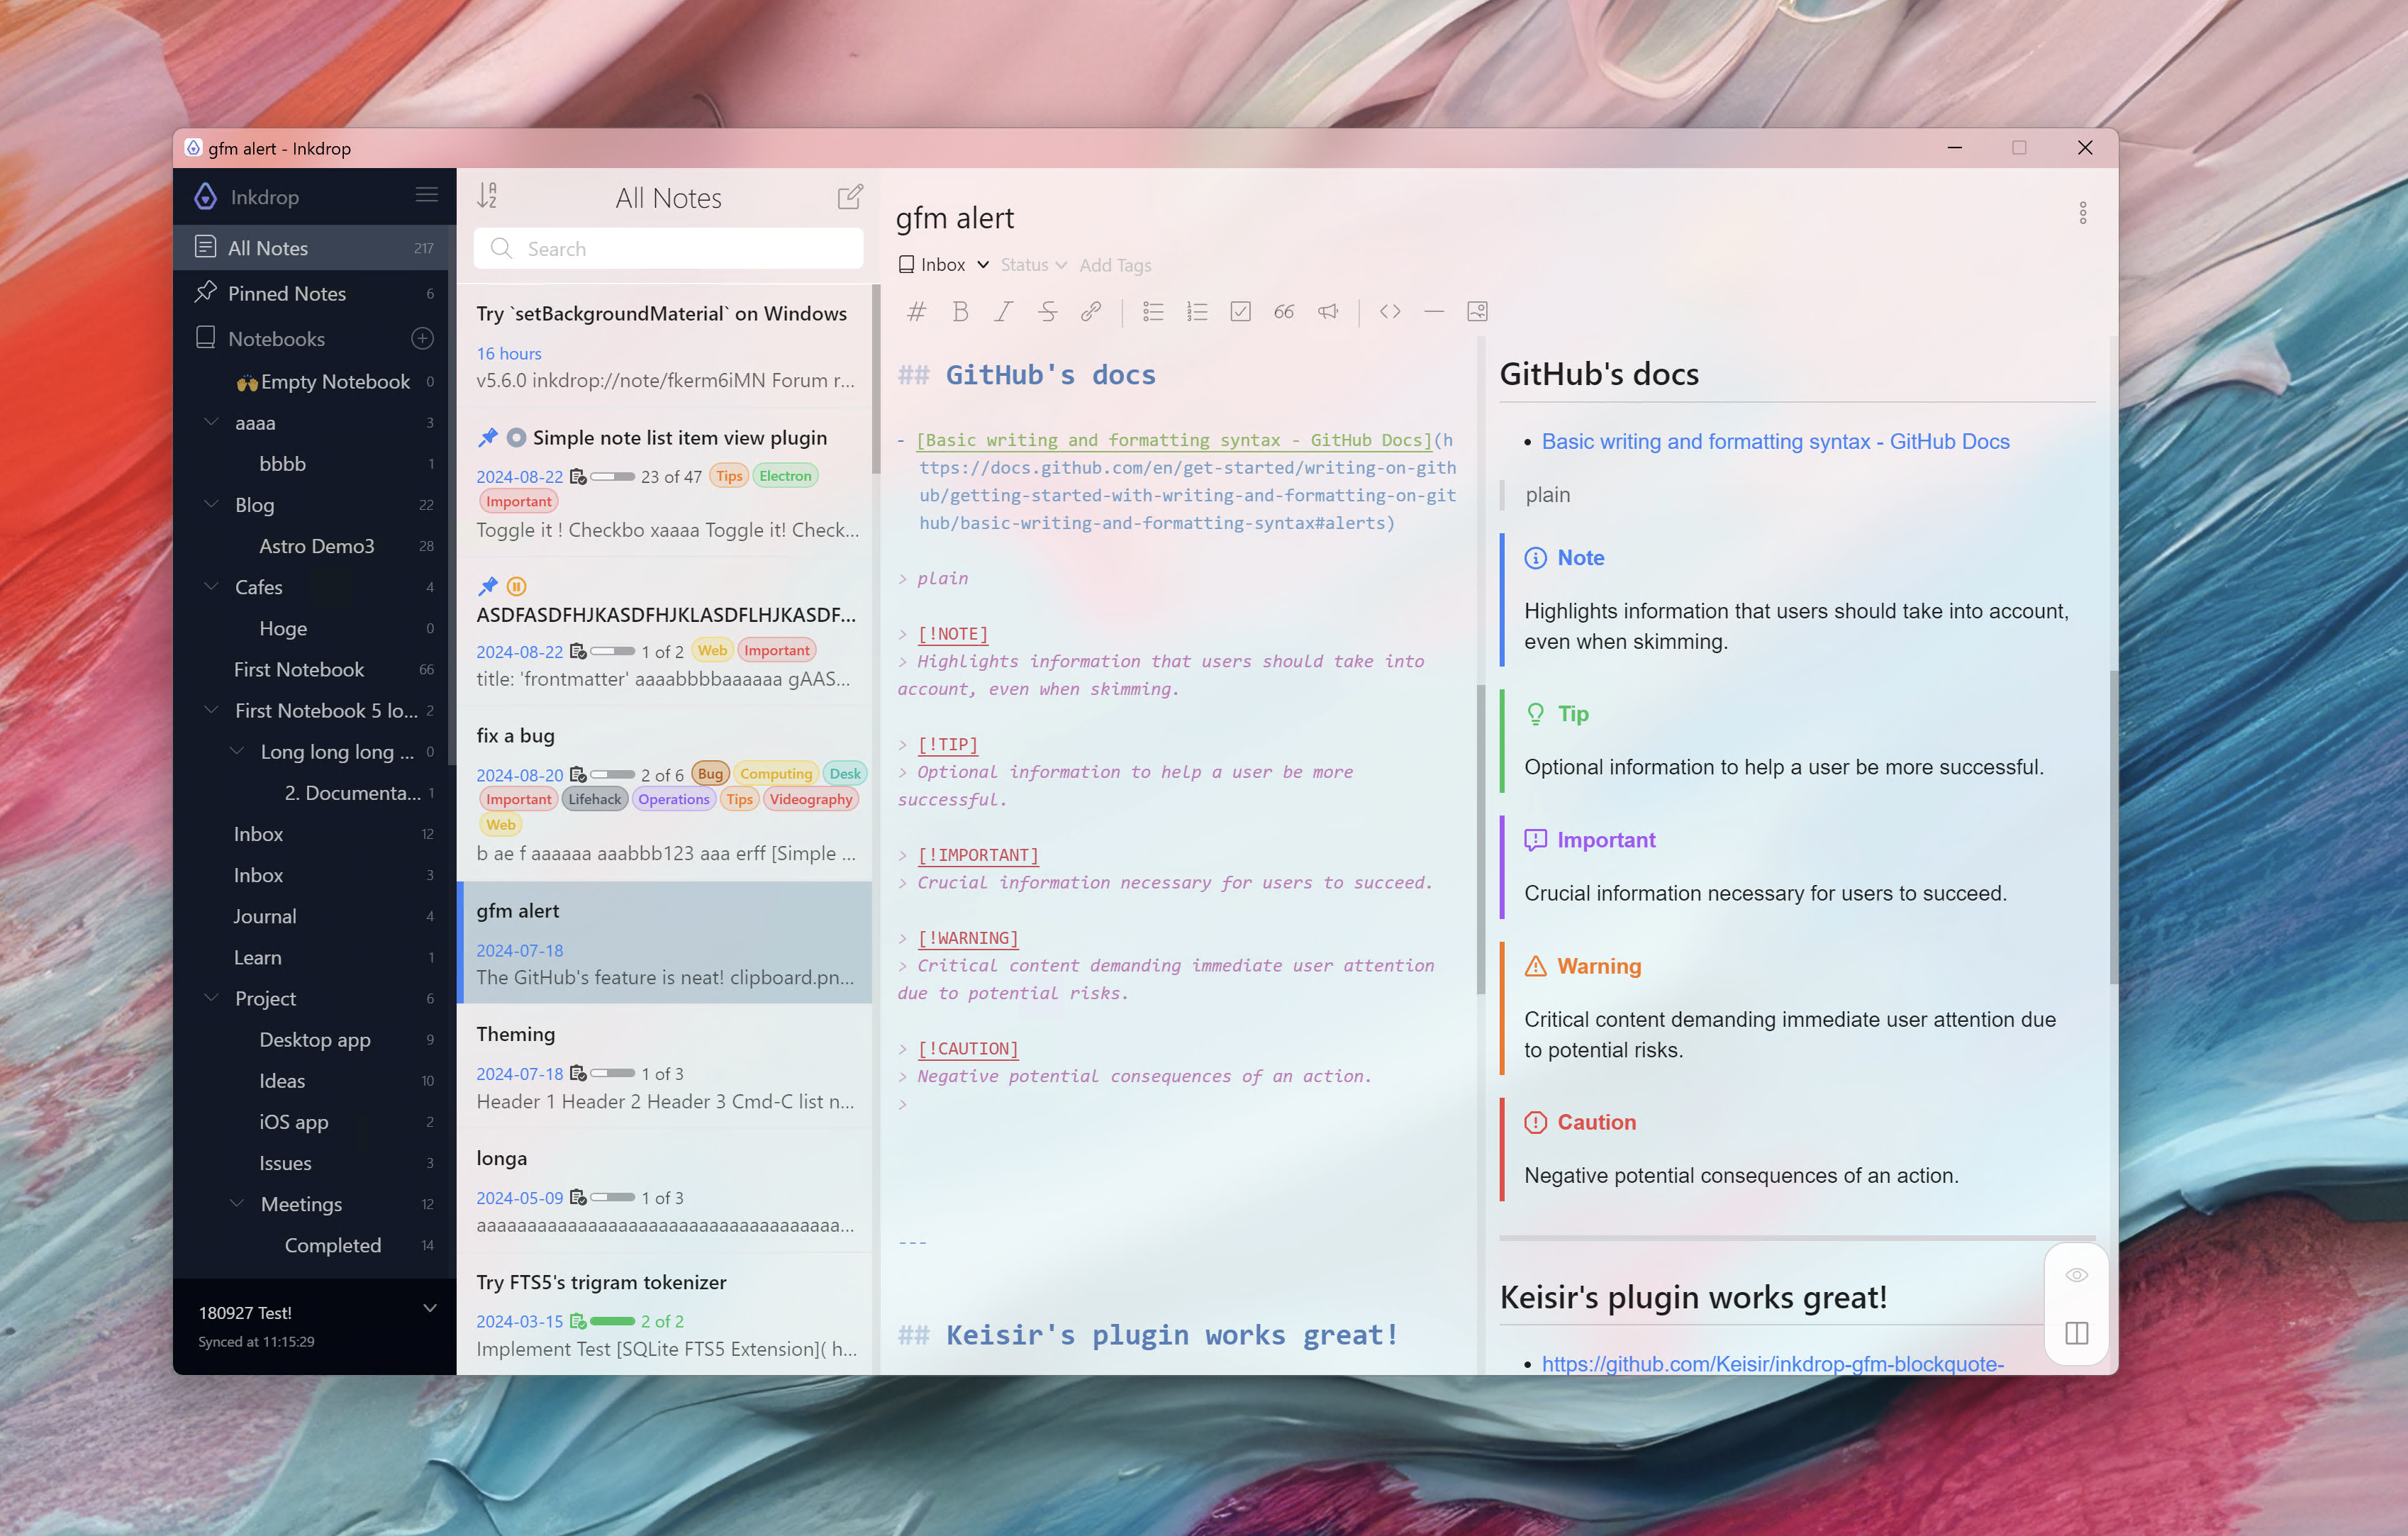Apply strikethrough from the editor toolbar

coord(1047,312)
